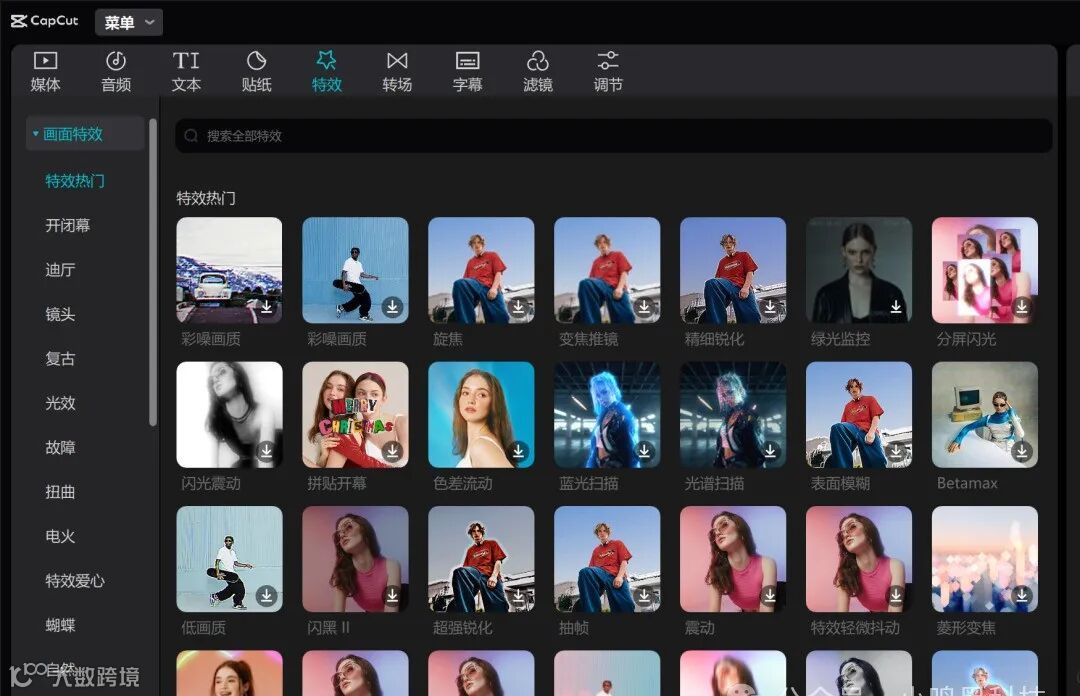Download the Betamax effect
The image size is (1080, 696).
[1022, 451]
